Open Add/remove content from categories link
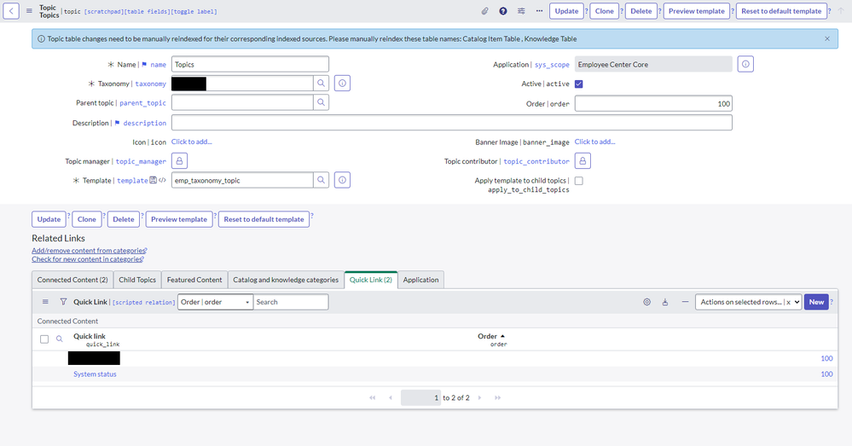Image resolution: width=852 pixels, height=446 pixels. 89,250
